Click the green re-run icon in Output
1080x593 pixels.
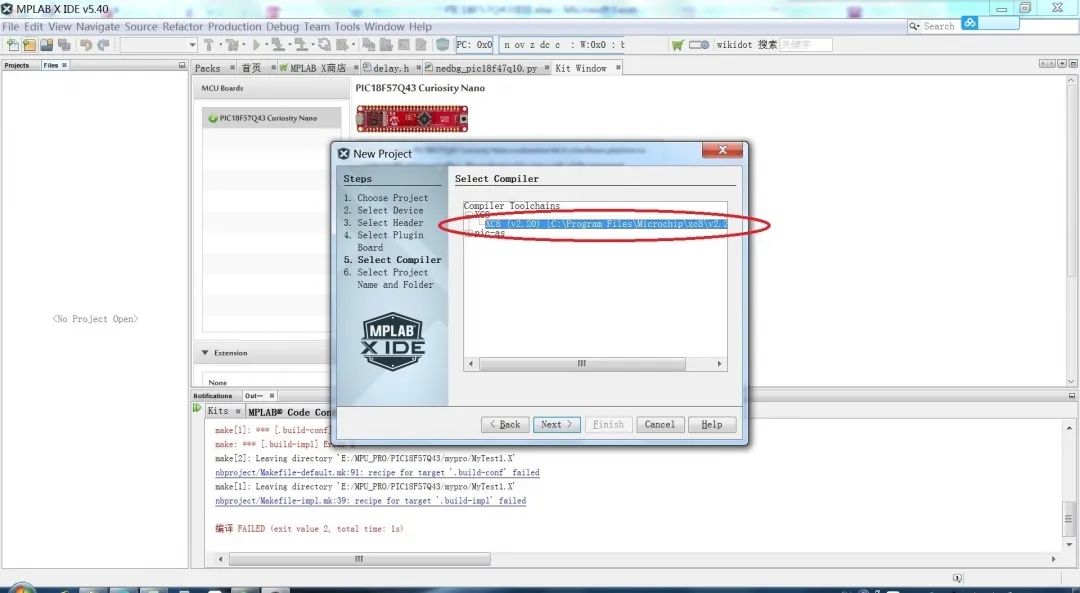[197, 408]
